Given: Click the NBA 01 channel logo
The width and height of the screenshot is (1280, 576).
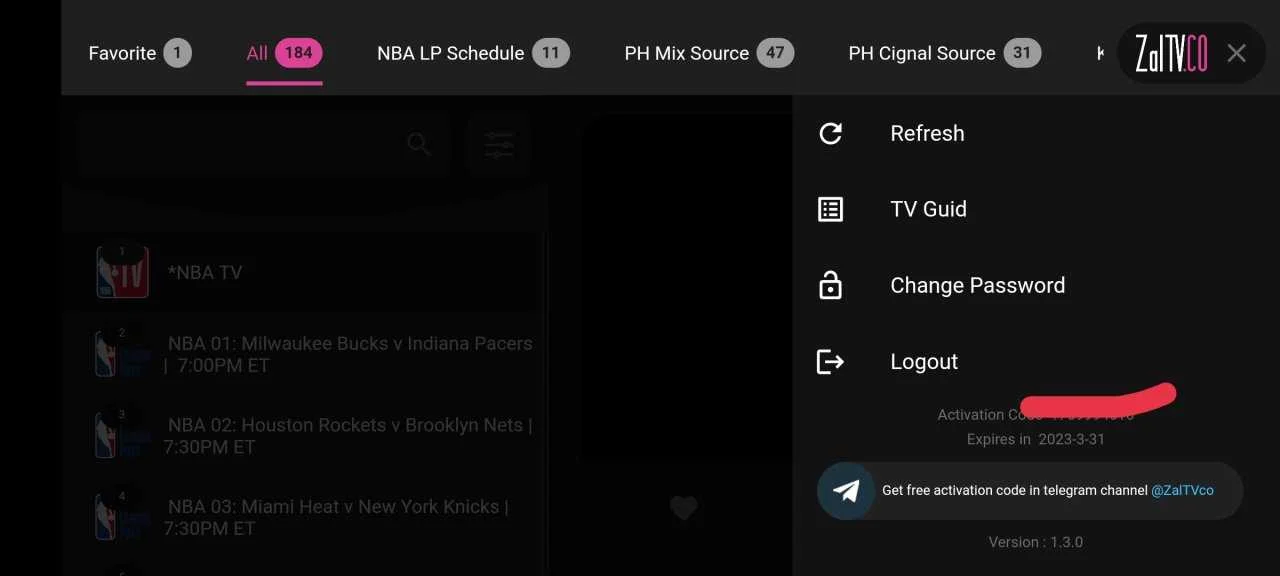Looking at the screenshot, I should point(123,354).
